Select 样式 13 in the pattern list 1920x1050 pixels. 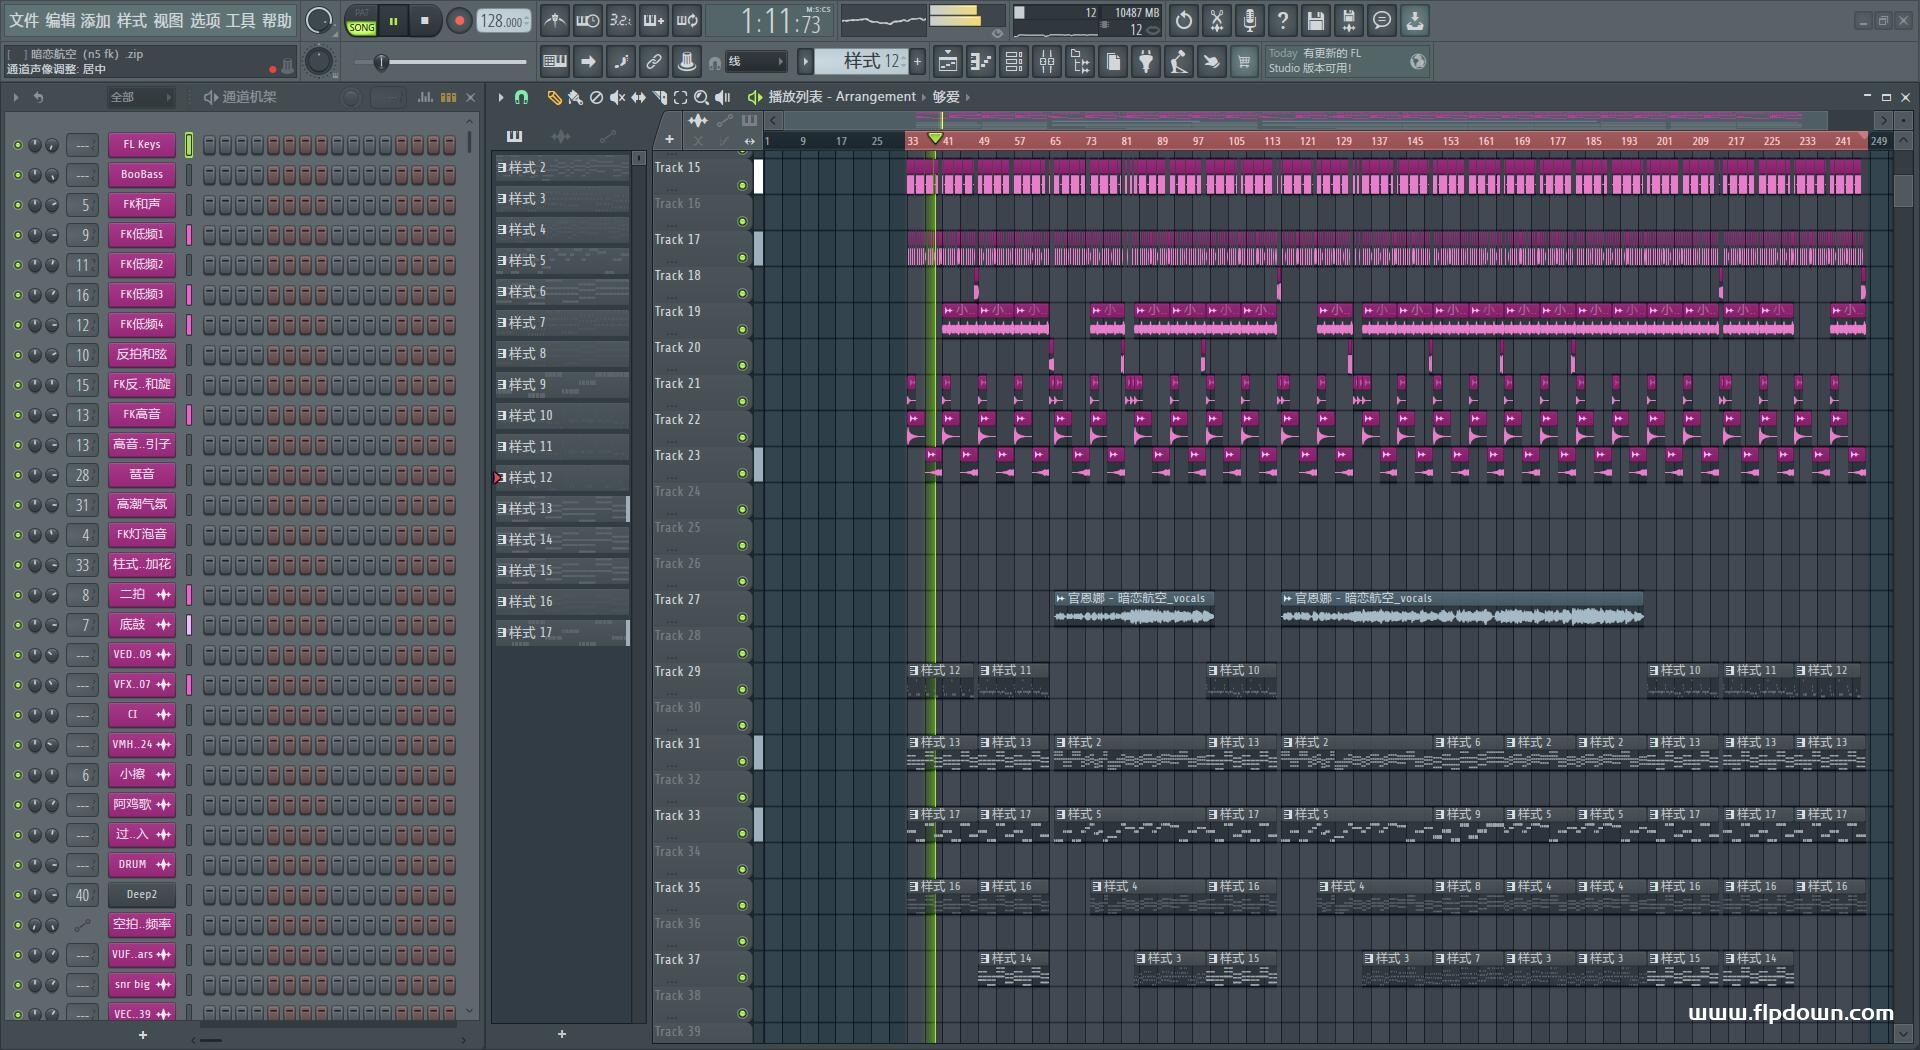point(561,509)
